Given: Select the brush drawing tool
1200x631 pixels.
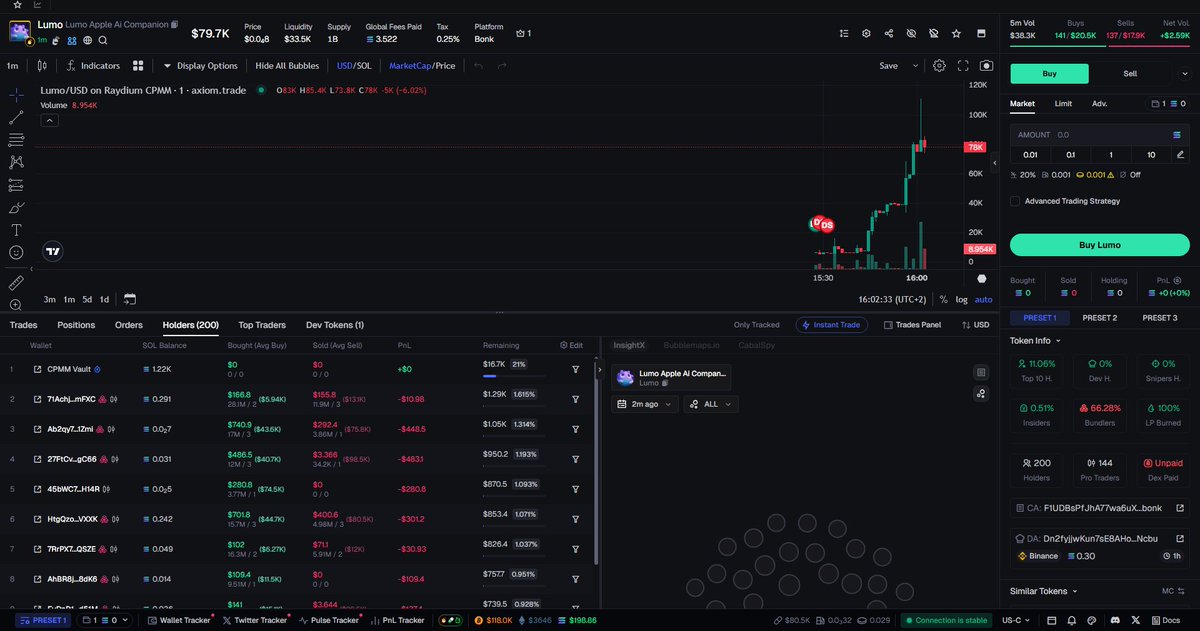Looking at the screenshot, I should tap(16, 208).
